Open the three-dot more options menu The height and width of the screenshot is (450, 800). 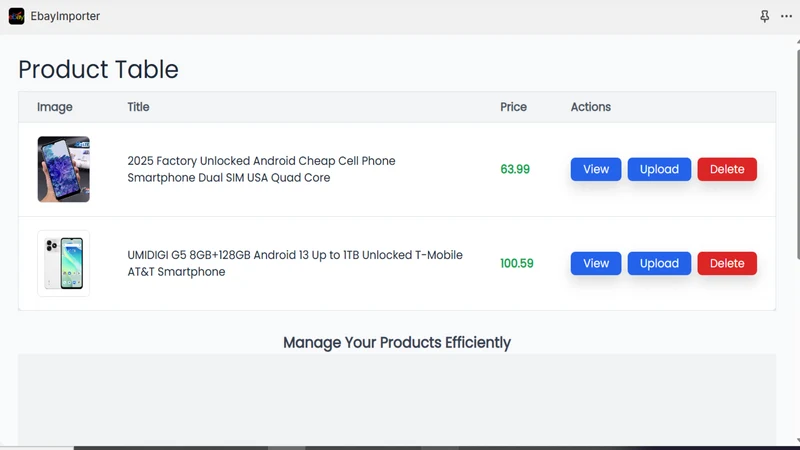pos(786,16)
